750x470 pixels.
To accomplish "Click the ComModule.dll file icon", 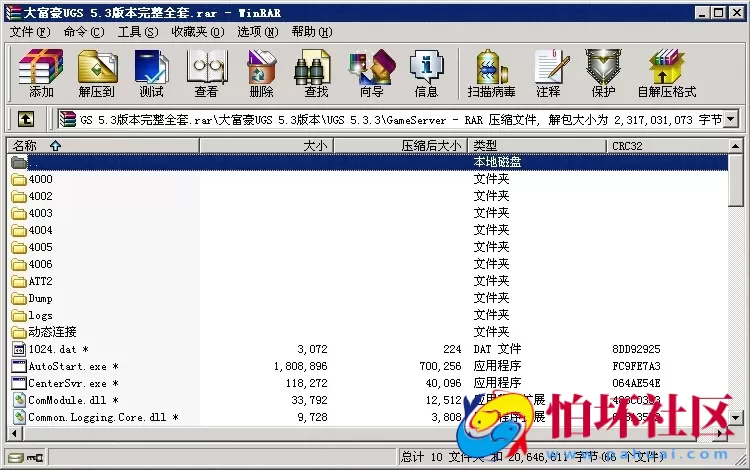I will click(x=19, y=400).
